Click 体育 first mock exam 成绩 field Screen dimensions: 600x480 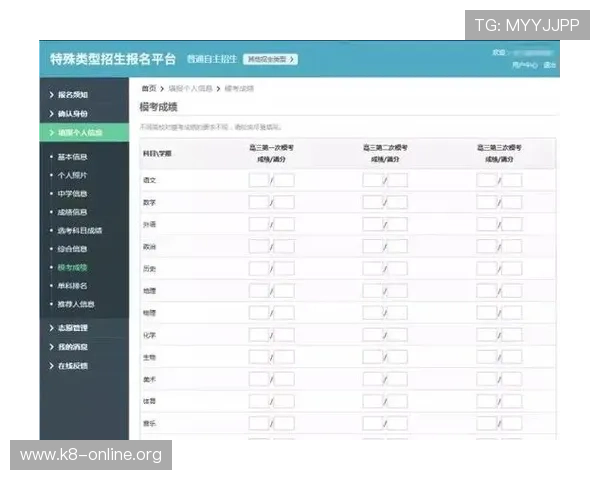259,401
